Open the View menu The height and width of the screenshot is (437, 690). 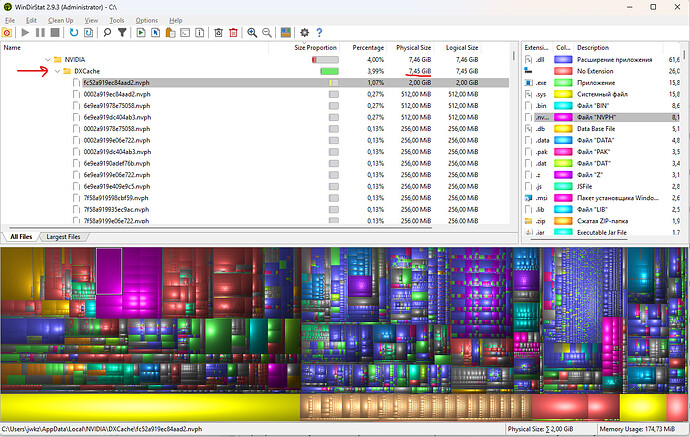pyautogui.click(x=91, y=20)
